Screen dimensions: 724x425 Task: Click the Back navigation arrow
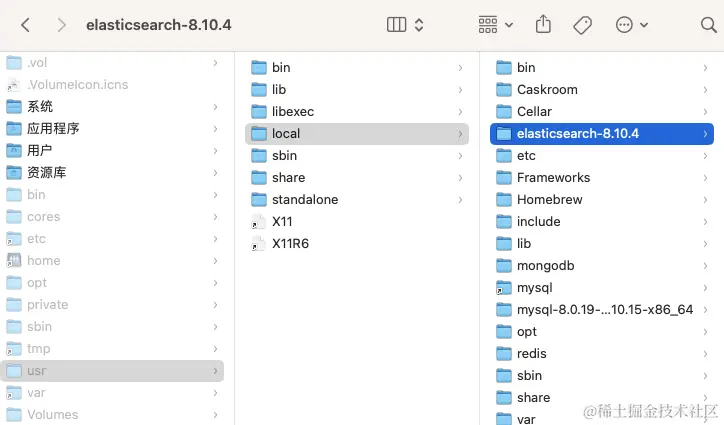click(26, 24)
